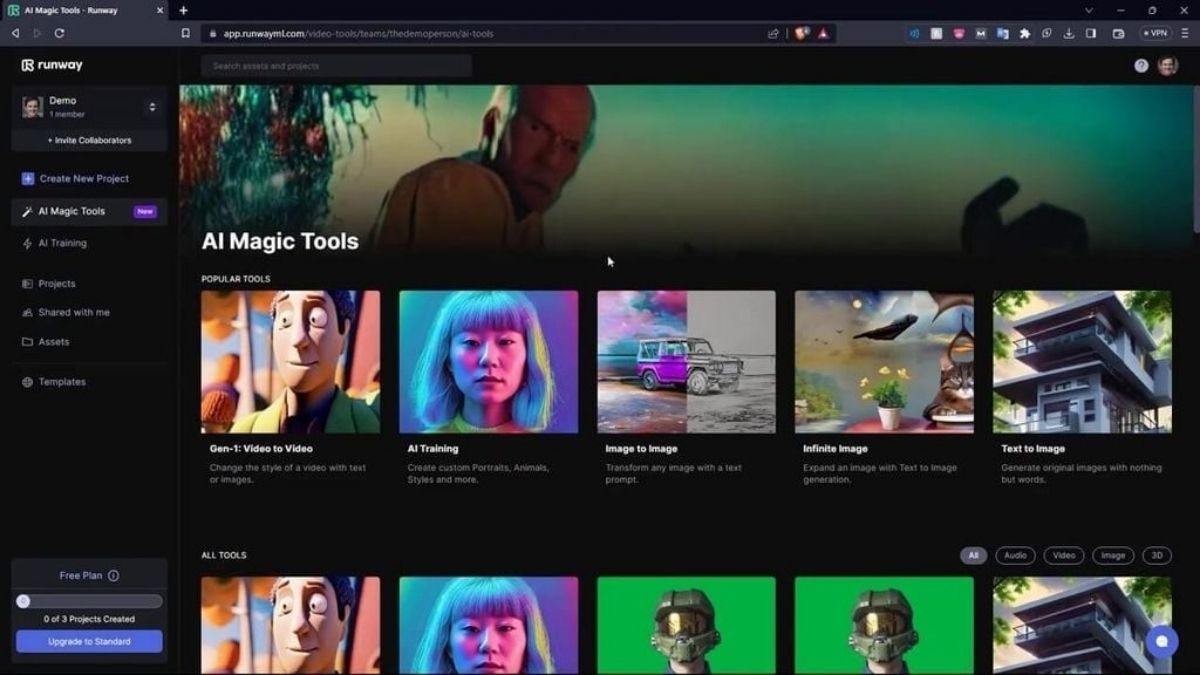This screenshot has width=1200, height=675.
Task: Open the browser tab list chevron
Action: [1089, 10]
